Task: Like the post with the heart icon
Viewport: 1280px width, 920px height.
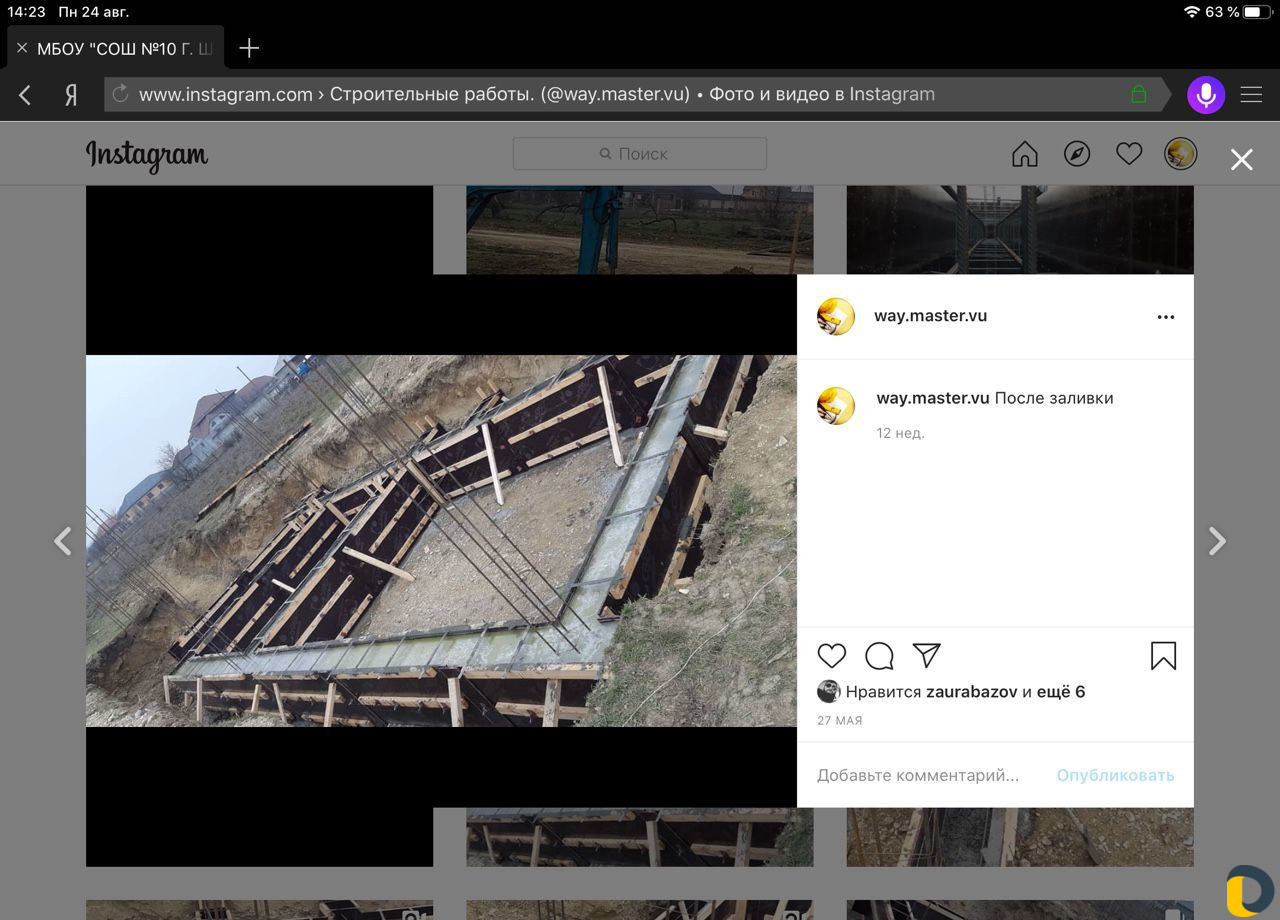Action: [832, 656]
